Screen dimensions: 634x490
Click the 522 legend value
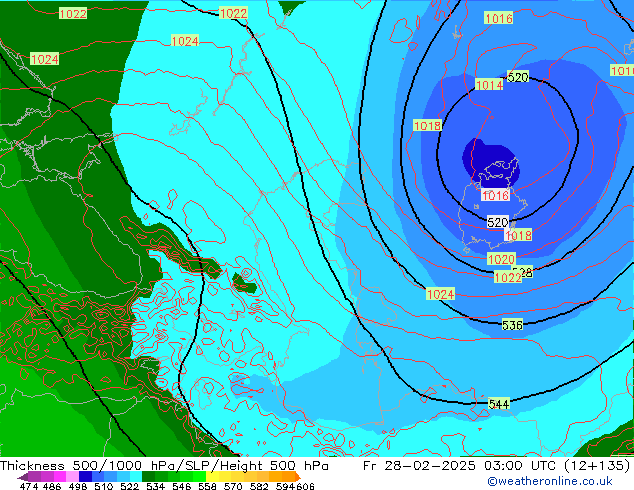pos(129,486)
